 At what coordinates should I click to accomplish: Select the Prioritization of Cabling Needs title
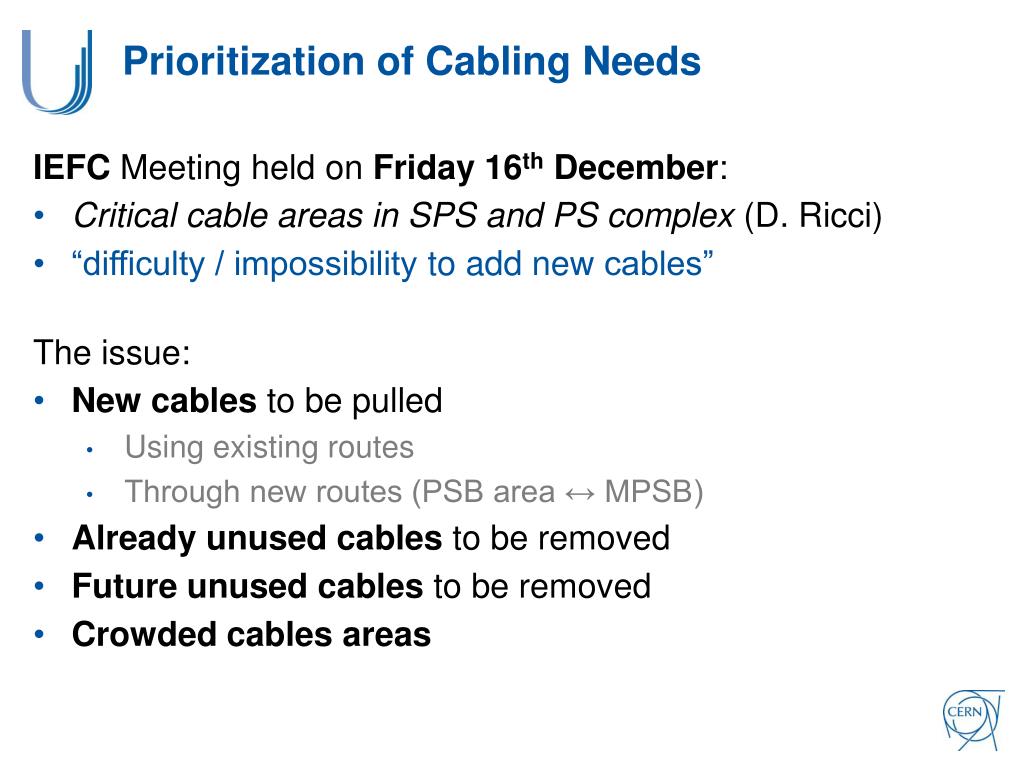pos(412,61)
